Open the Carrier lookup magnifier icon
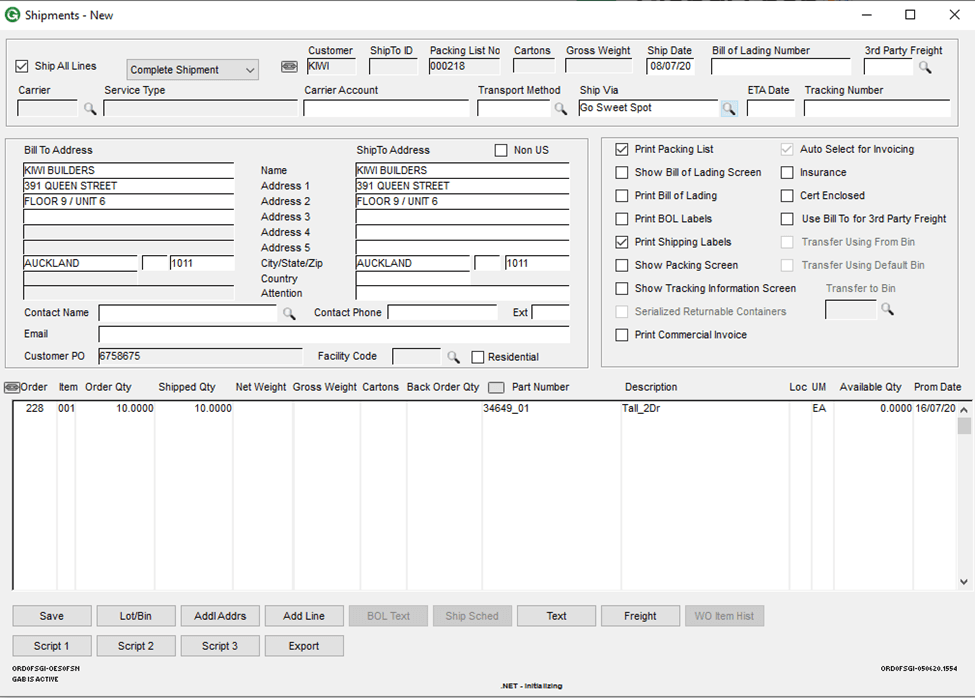The height and width of the screenshot is (698, 975). coord(90,109)
